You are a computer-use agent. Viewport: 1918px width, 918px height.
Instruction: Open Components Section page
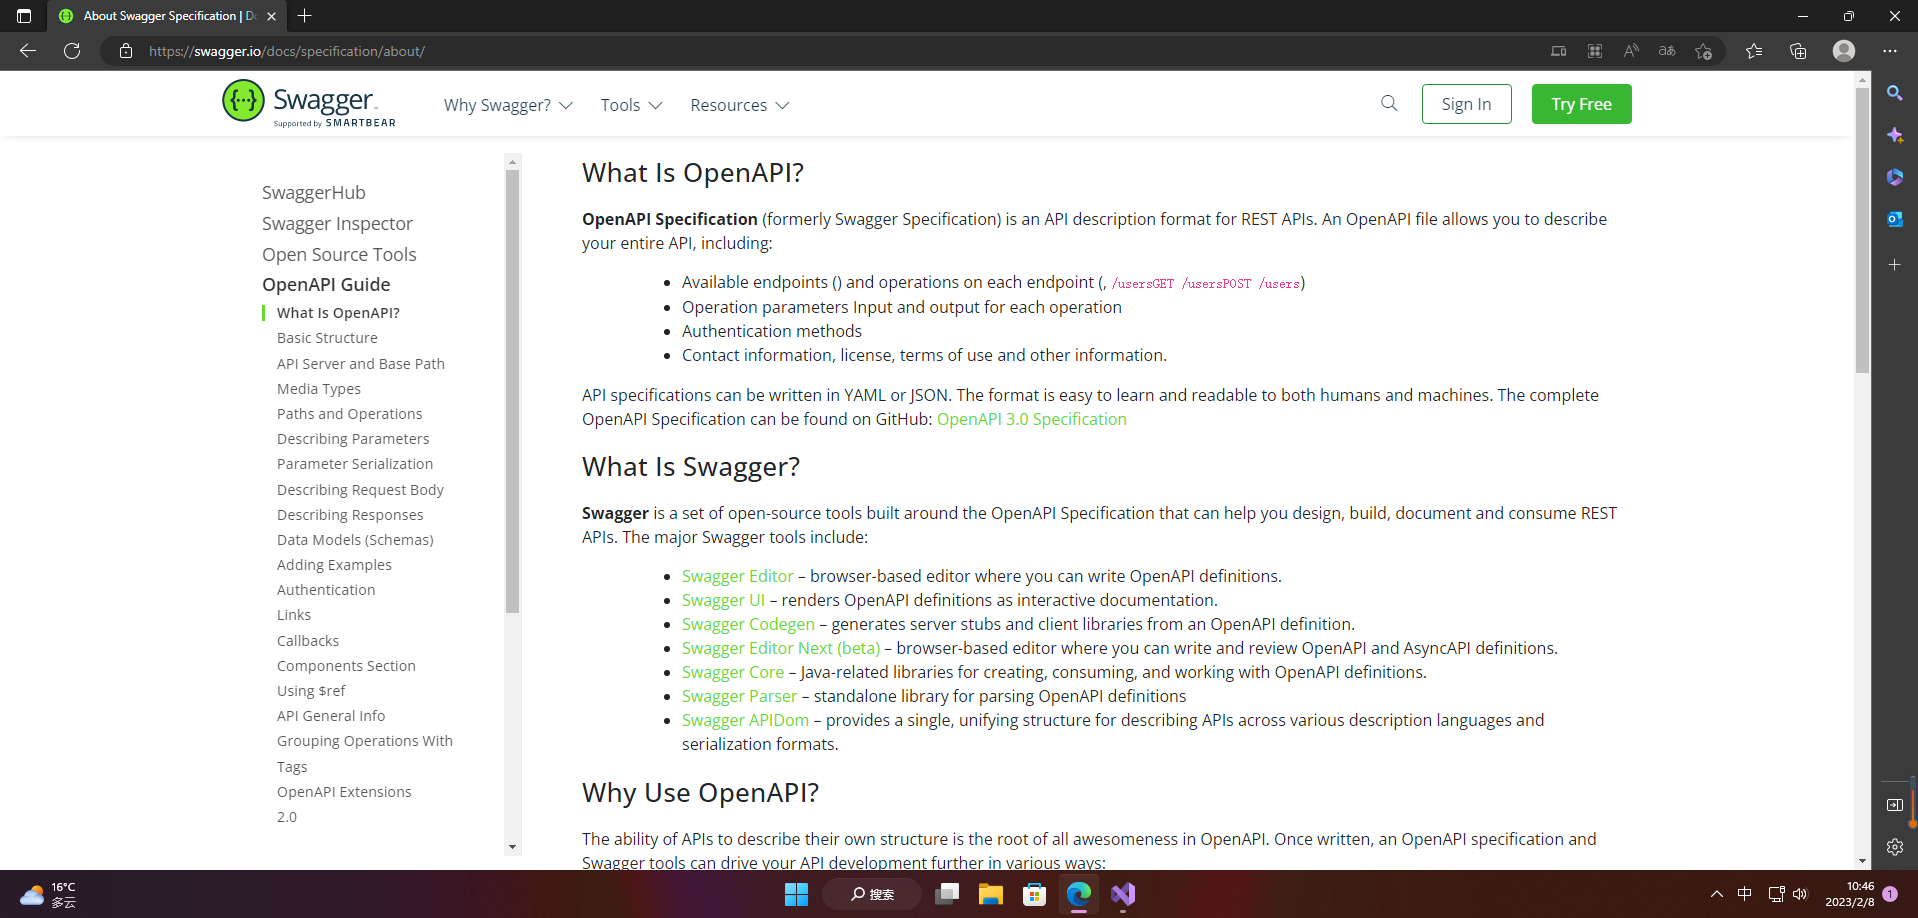(346, 666)
